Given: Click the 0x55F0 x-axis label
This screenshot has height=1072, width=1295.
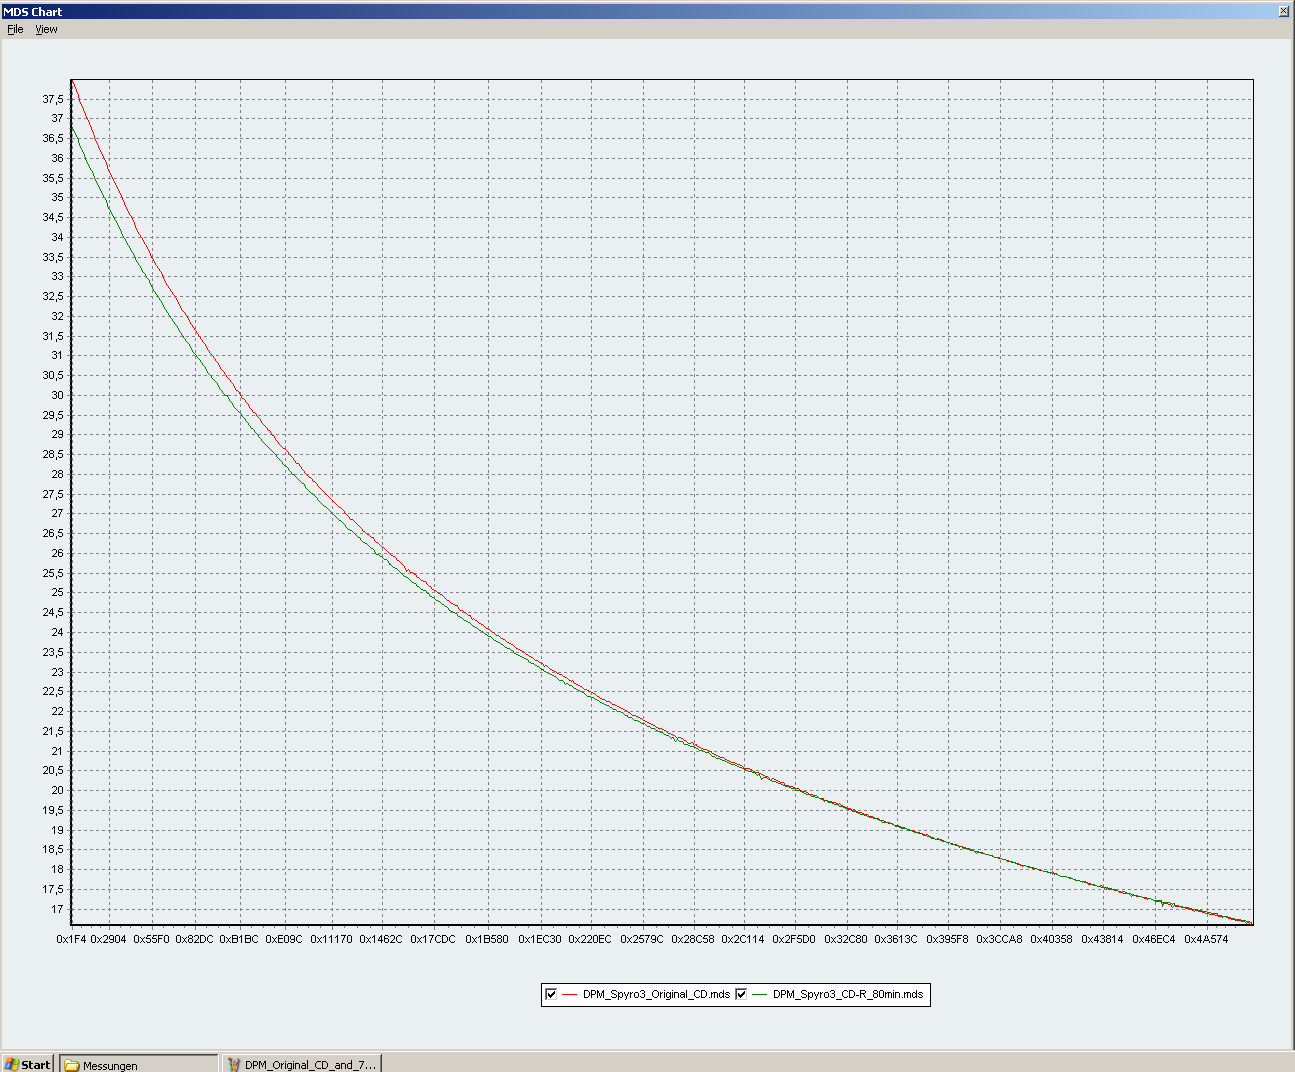Looking at the screenshot, I should click(151, 939).
